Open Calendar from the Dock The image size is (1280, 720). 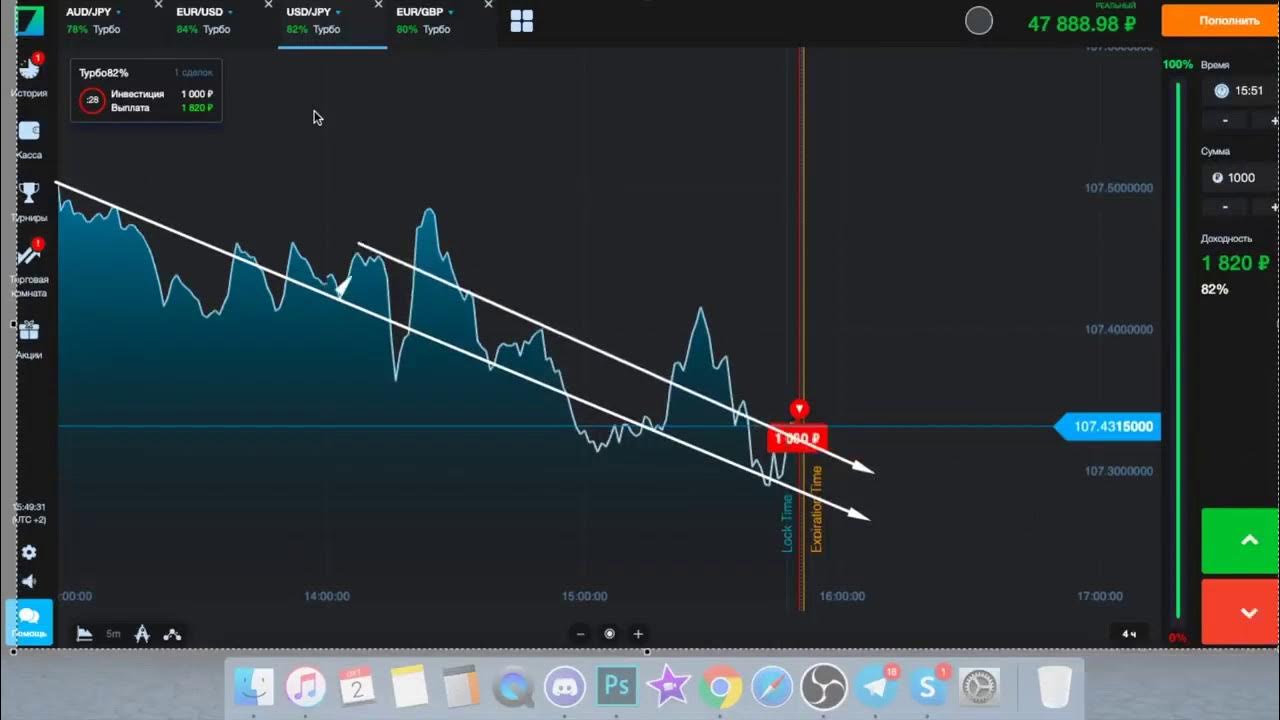357,687
